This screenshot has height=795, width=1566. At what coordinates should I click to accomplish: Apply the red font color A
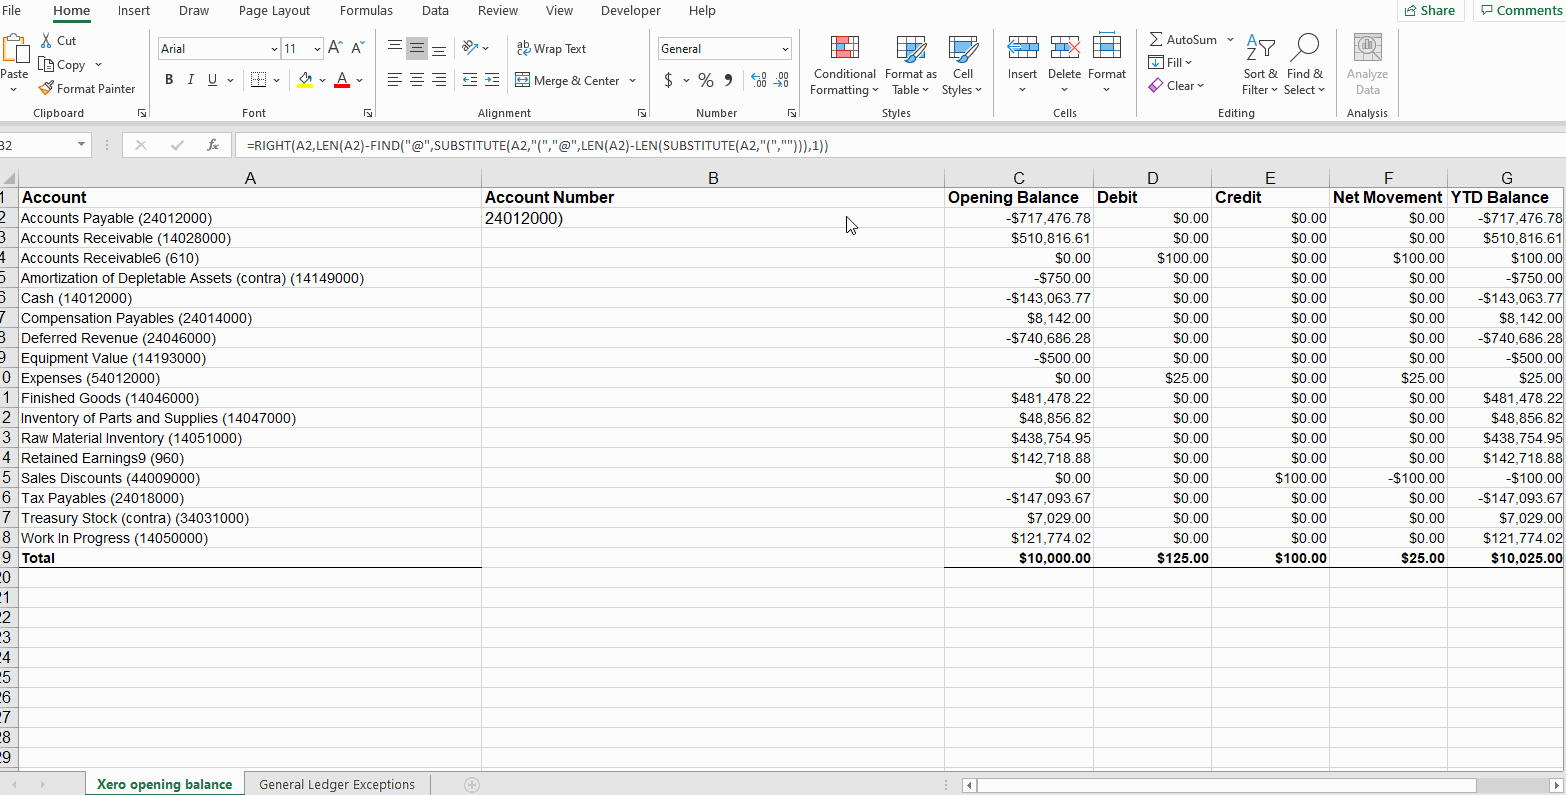342,80
